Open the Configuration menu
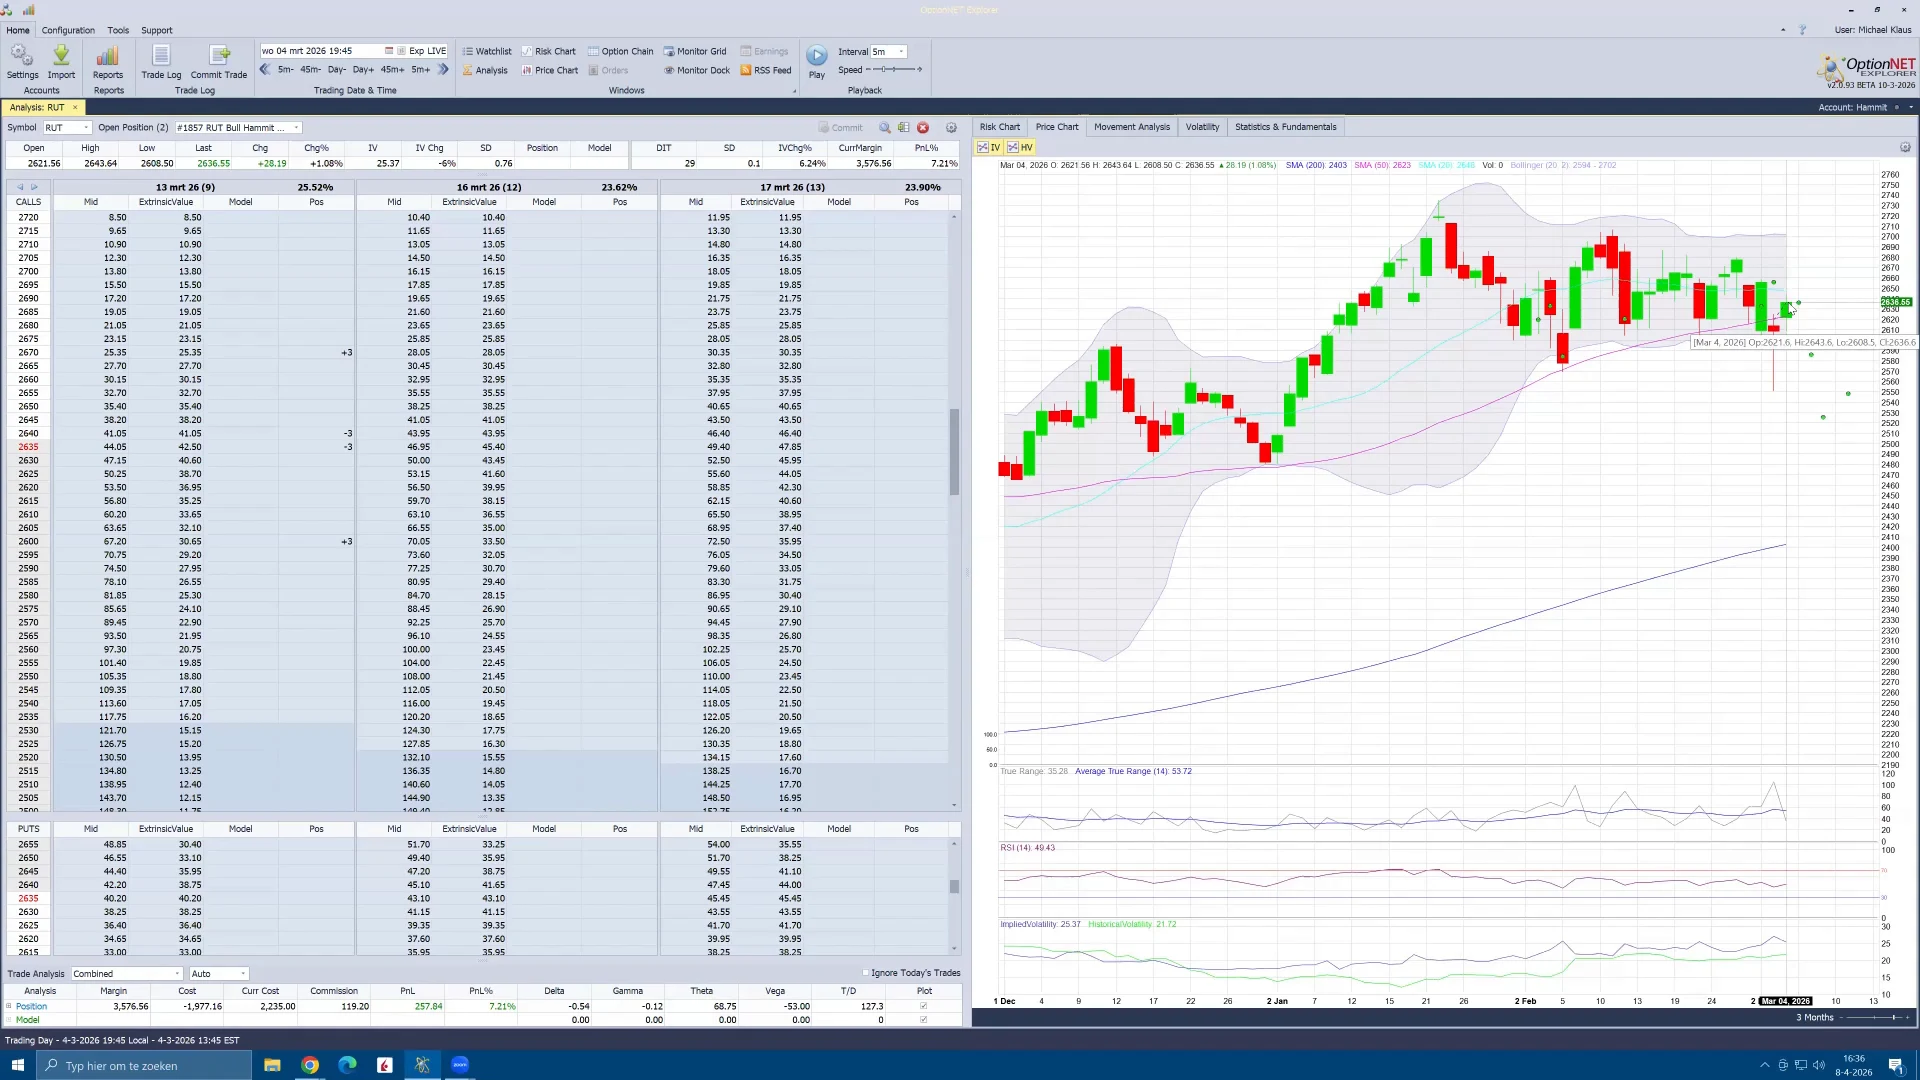The width and height of the screenshot is (1920, 1080). (x=68, y=30)
